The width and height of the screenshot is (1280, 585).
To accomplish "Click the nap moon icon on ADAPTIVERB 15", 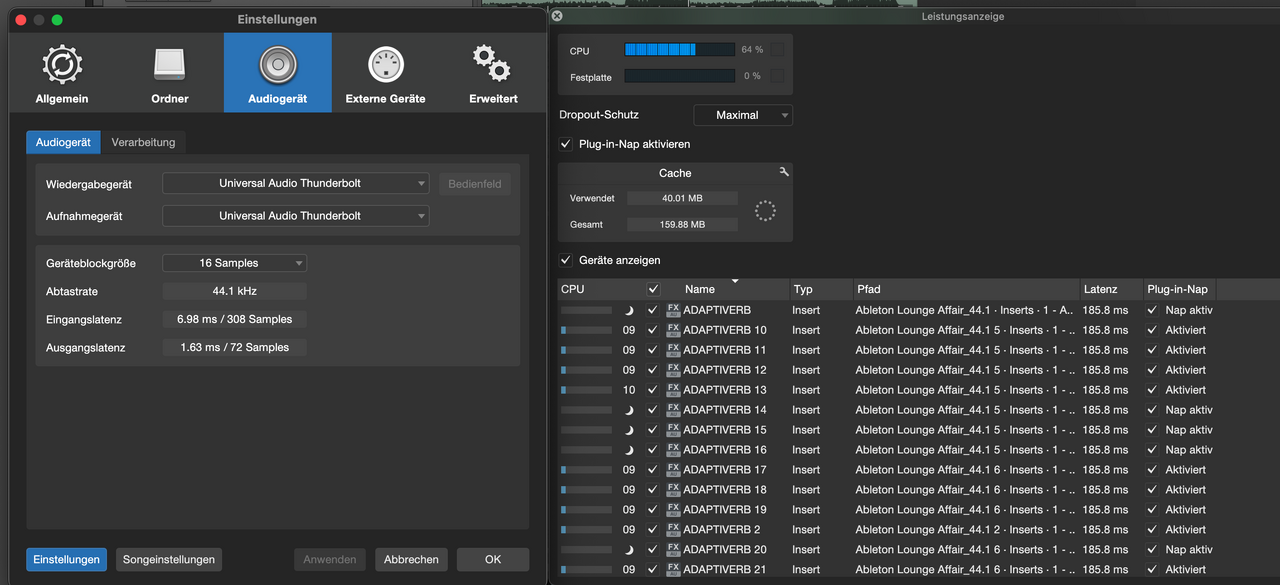I will (629, 430).
